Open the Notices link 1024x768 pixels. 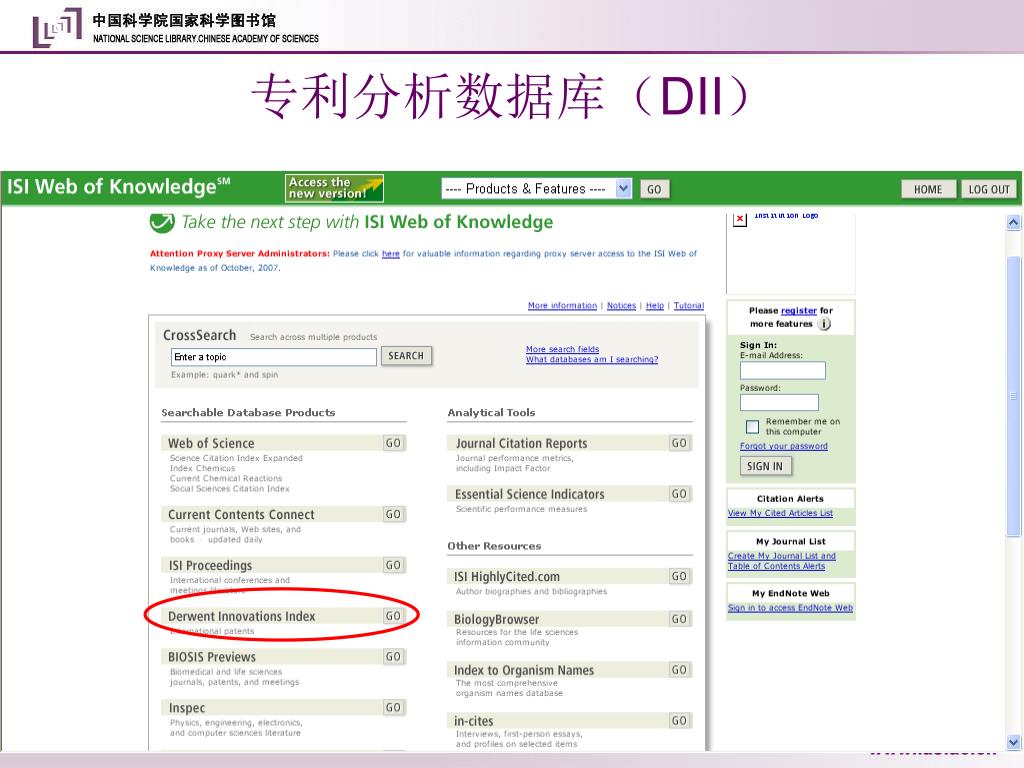click(621, 306)
